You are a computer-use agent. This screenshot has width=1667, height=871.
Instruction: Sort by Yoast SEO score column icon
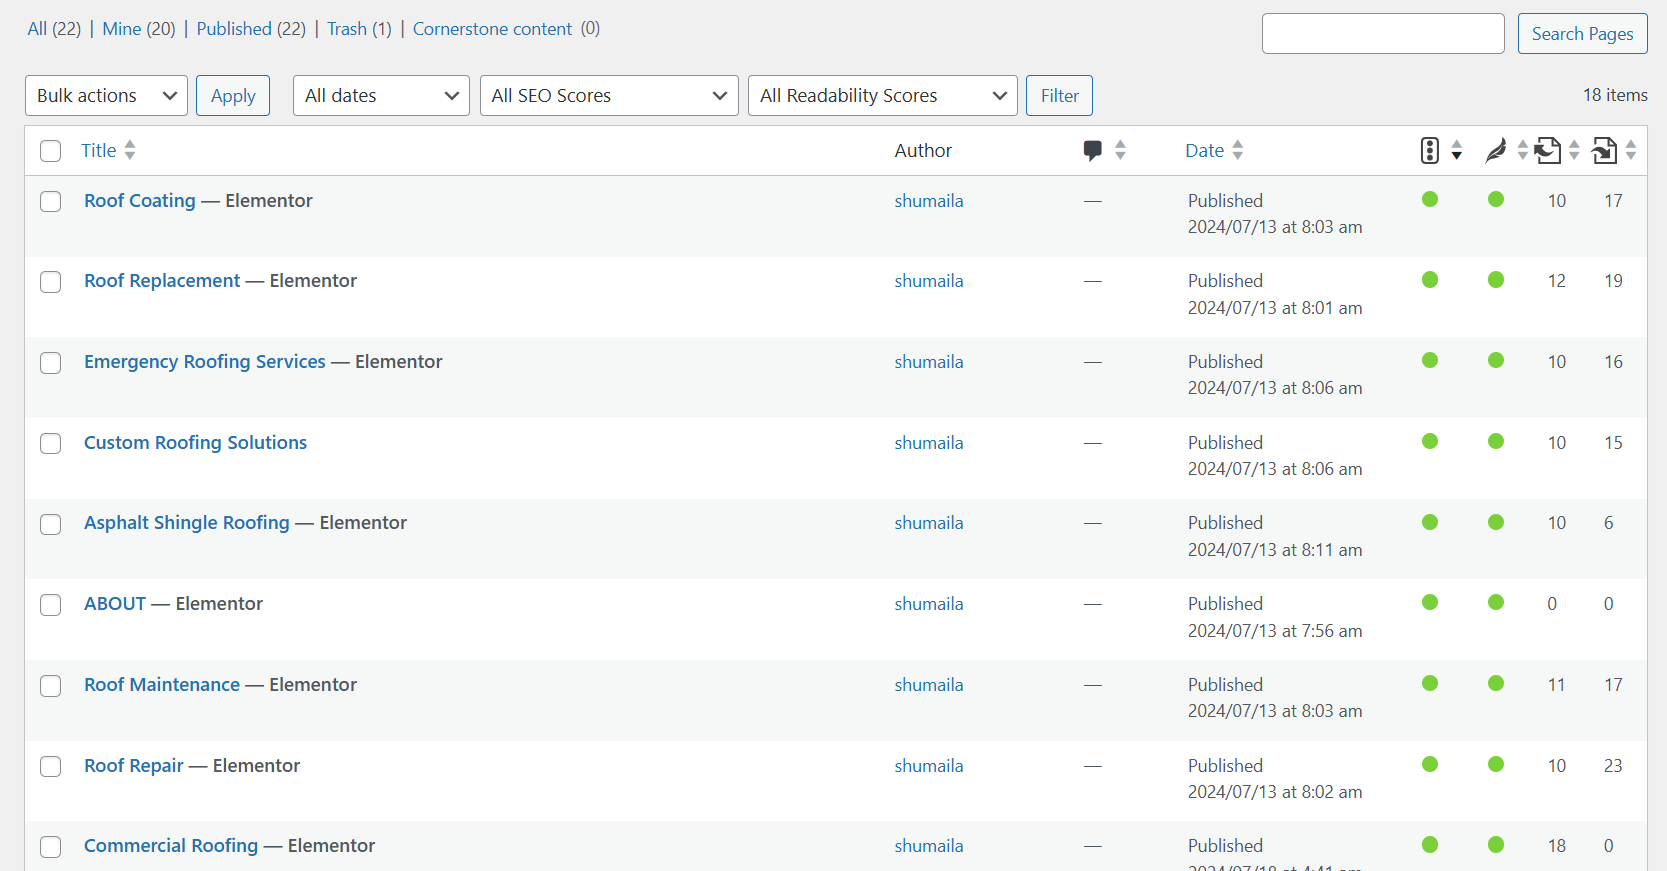1430,150
